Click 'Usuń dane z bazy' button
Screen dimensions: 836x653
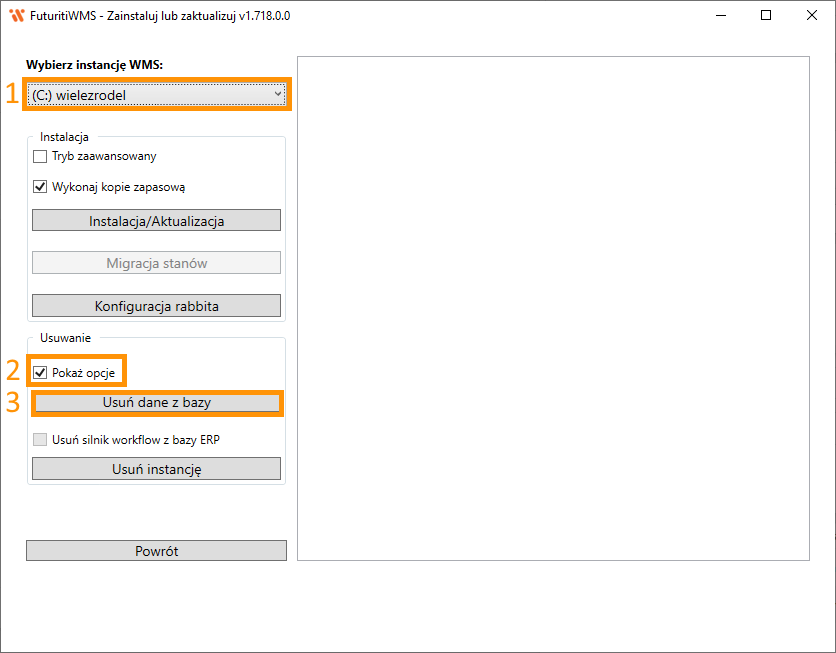point(156,402)
